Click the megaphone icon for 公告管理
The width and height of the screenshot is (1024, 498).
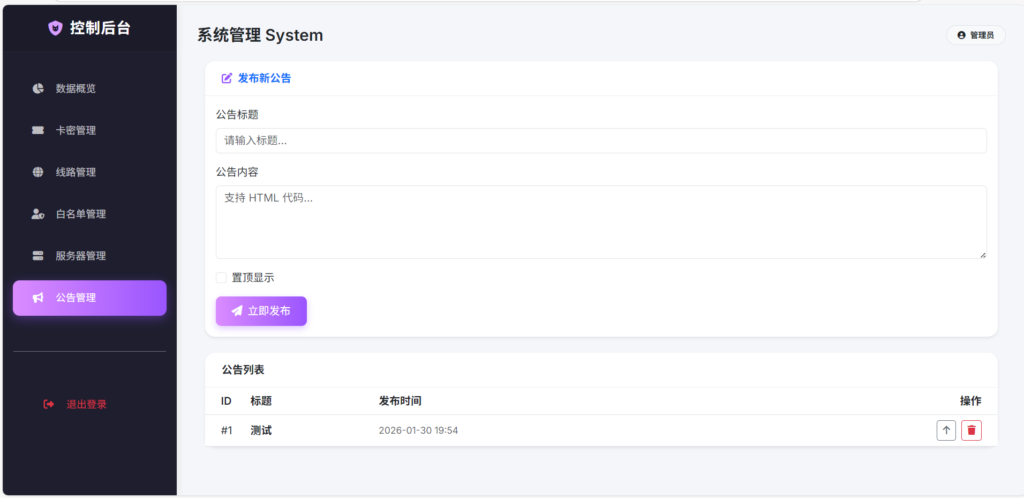coord(38,298)
